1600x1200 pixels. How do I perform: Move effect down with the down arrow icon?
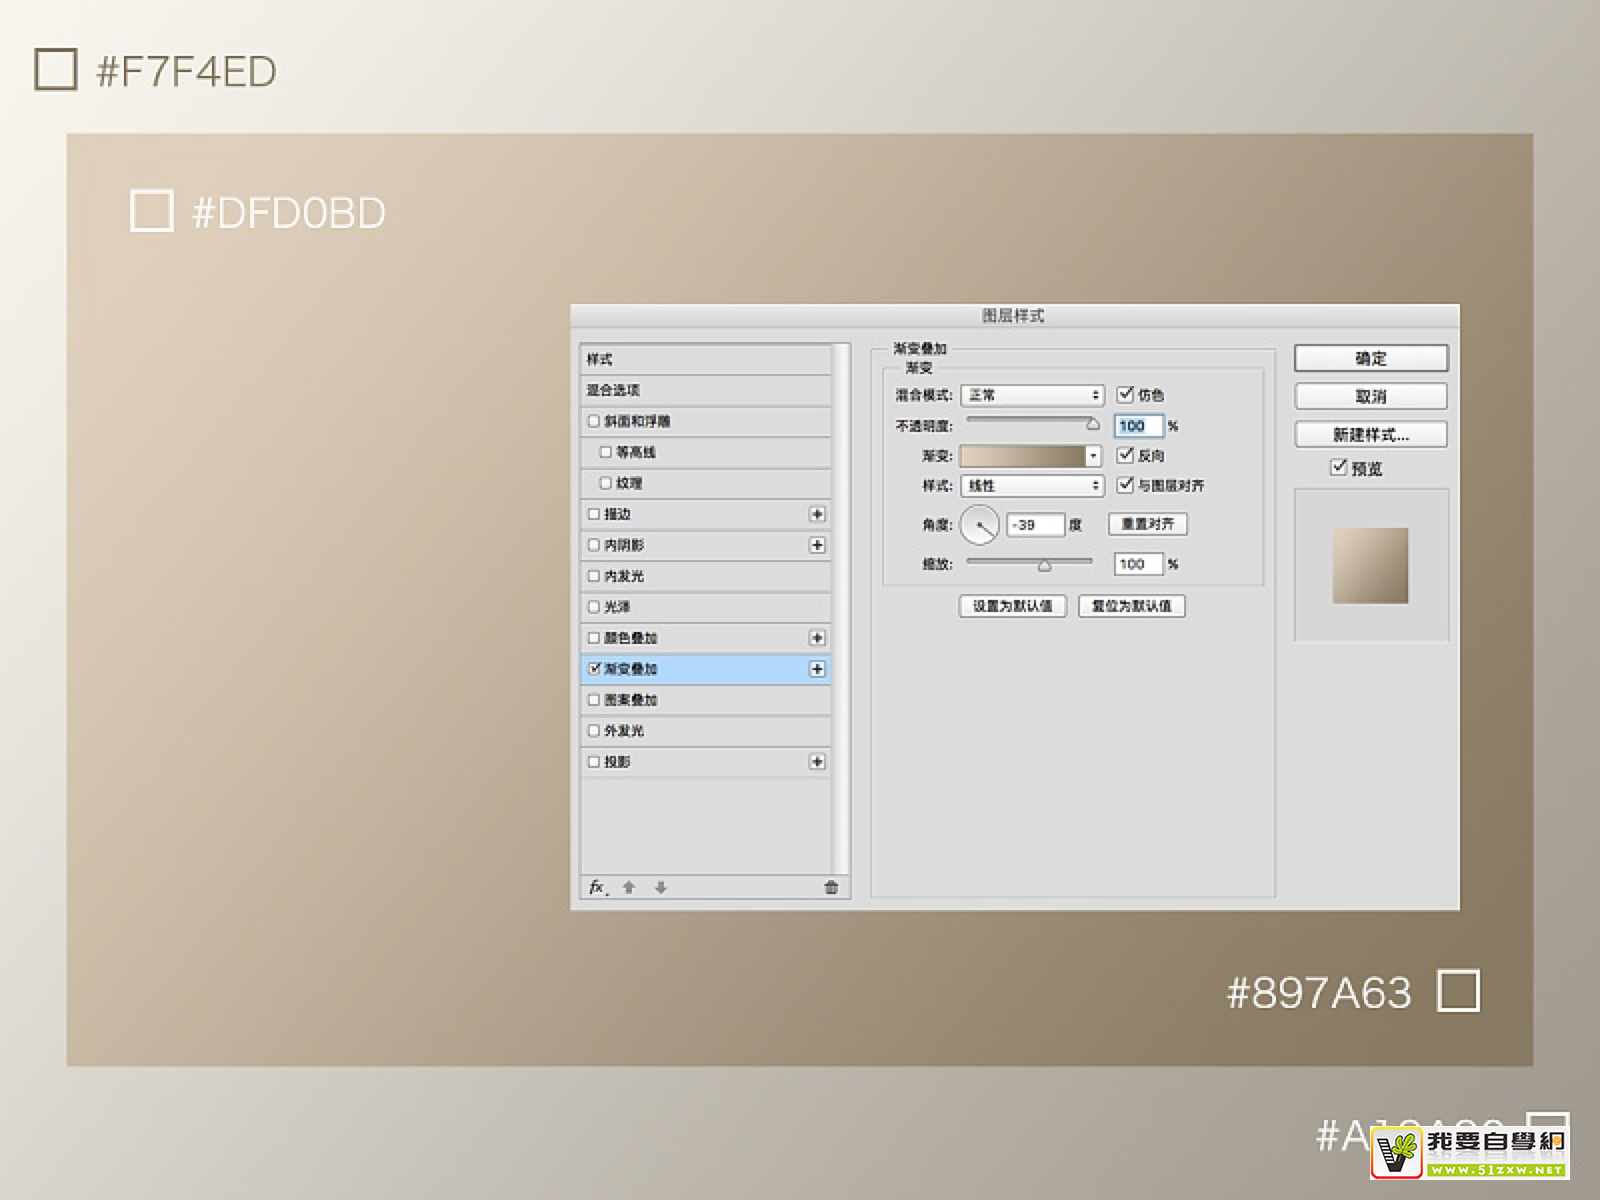pos(661,887)
